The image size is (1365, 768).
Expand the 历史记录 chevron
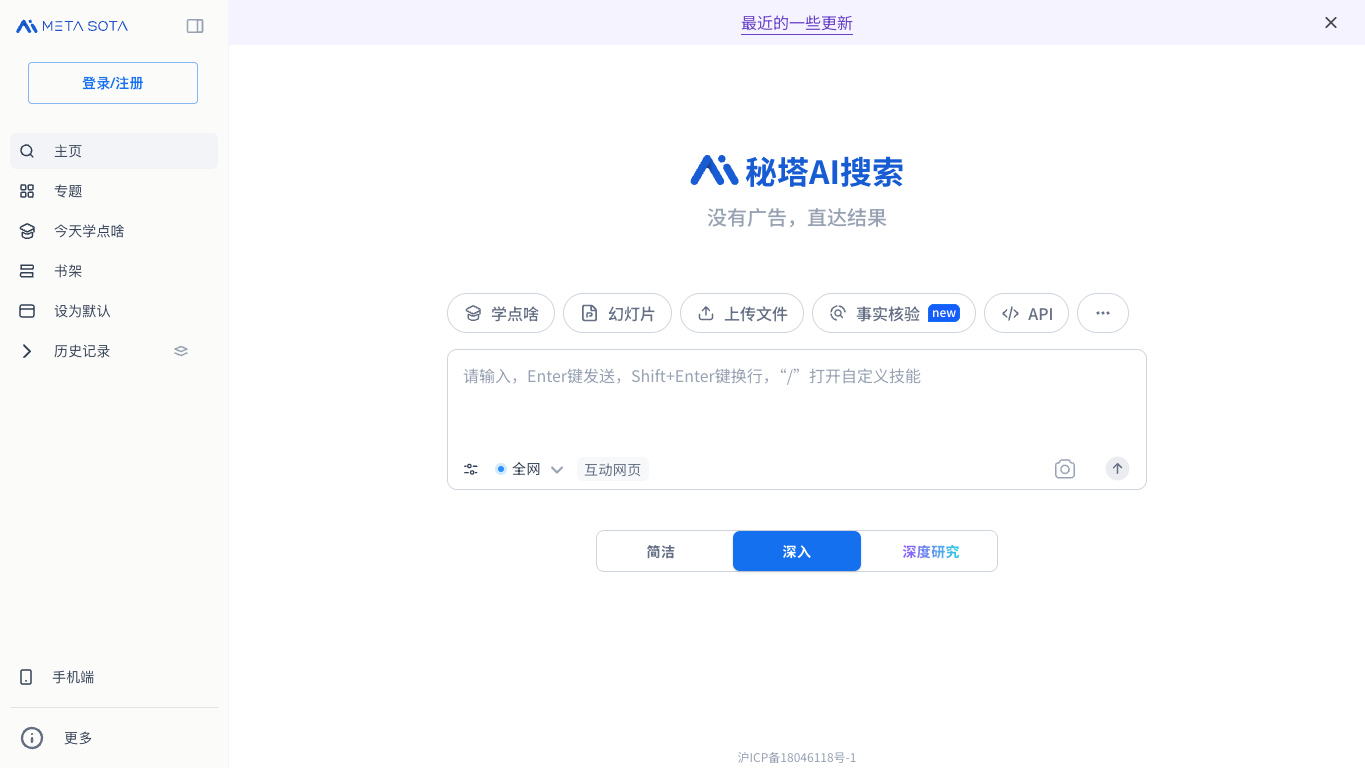(27, 351)
